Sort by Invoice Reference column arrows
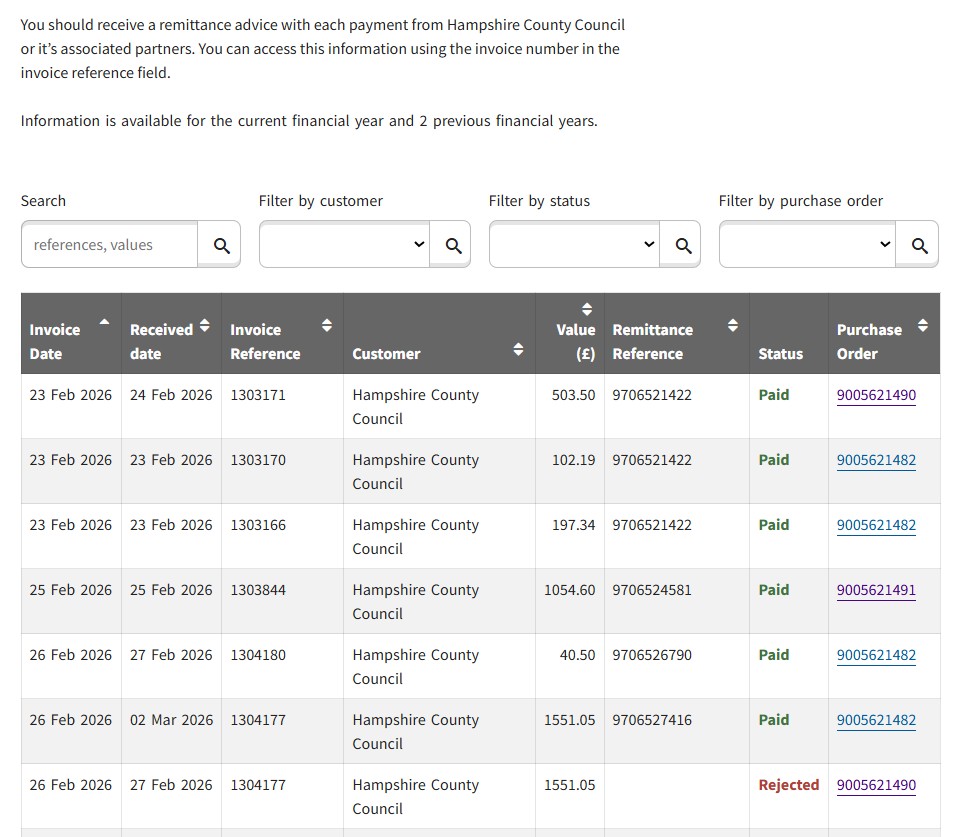 [327, 325]
